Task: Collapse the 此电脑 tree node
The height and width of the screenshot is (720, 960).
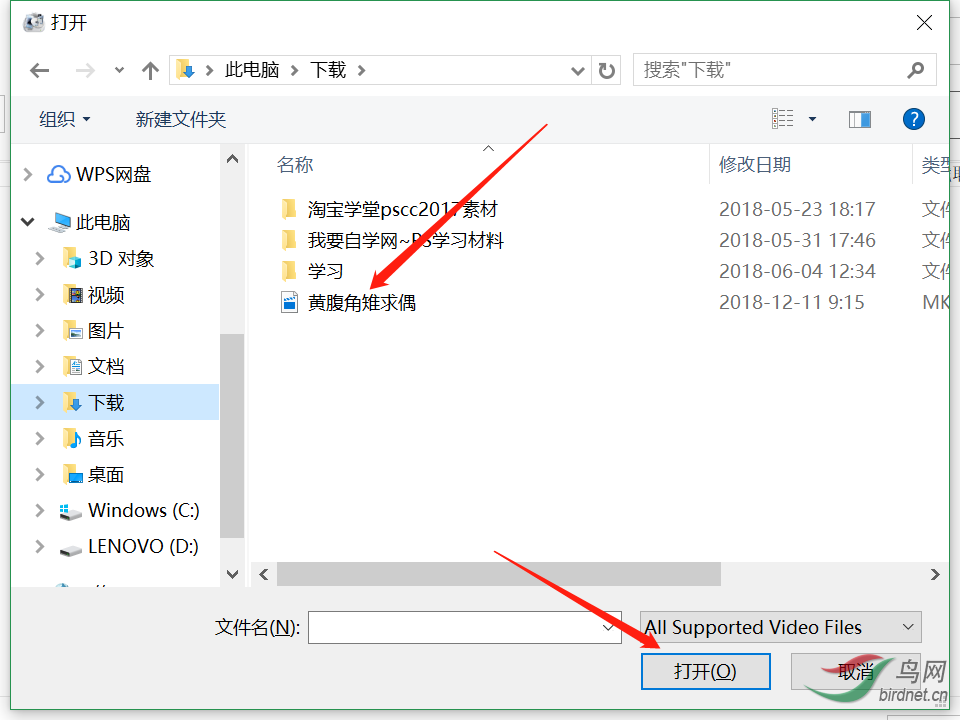Action: [28, 222]
